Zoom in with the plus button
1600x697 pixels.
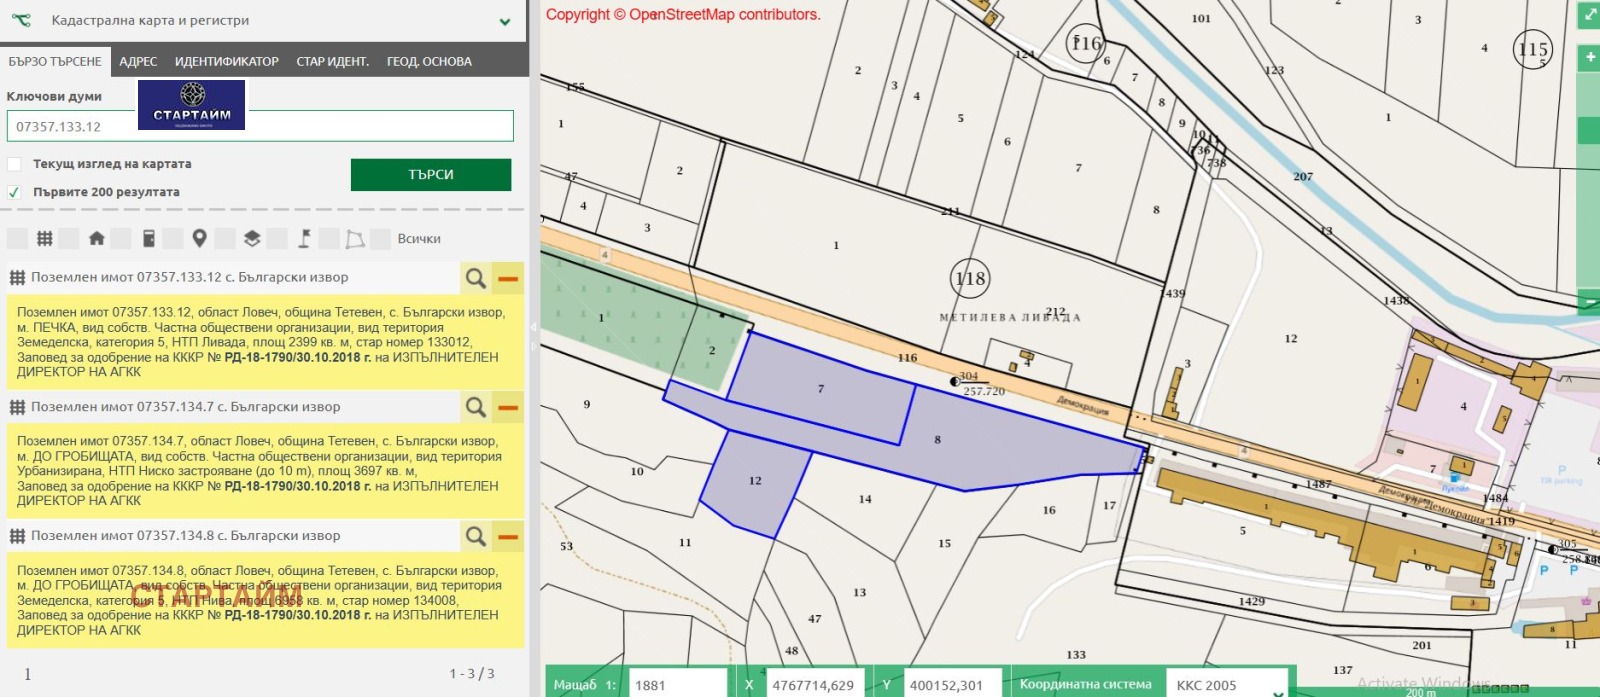point(1589,58)
